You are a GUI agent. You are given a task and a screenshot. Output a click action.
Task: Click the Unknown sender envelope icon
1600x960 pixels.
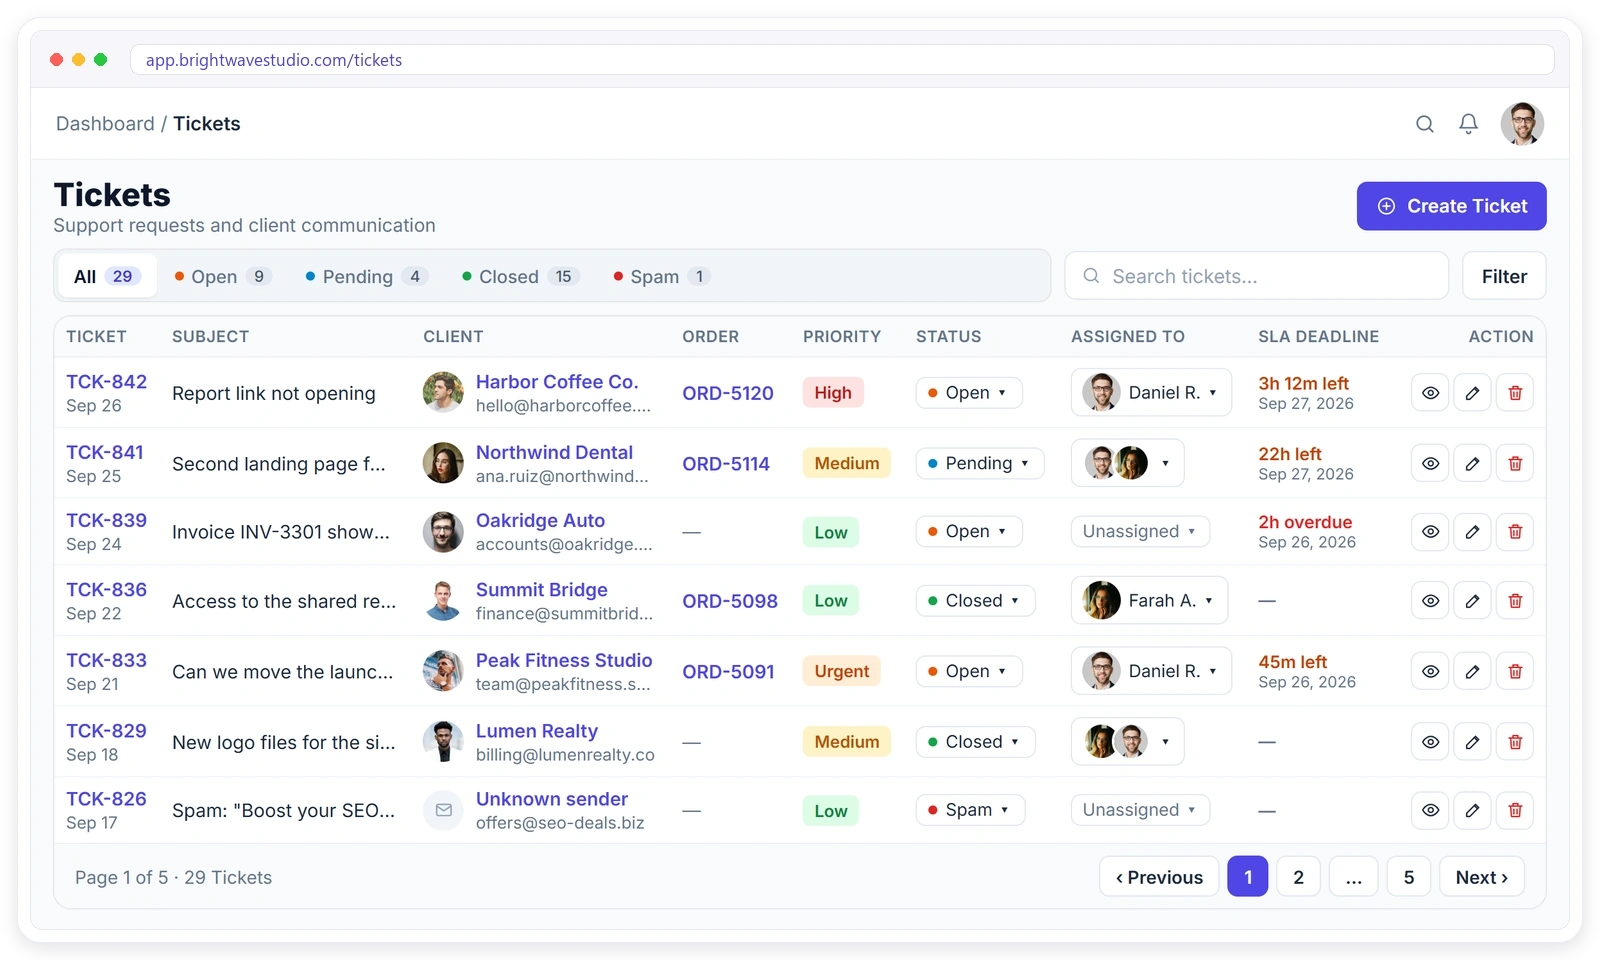pyautogui.click(x=443, y=810)
